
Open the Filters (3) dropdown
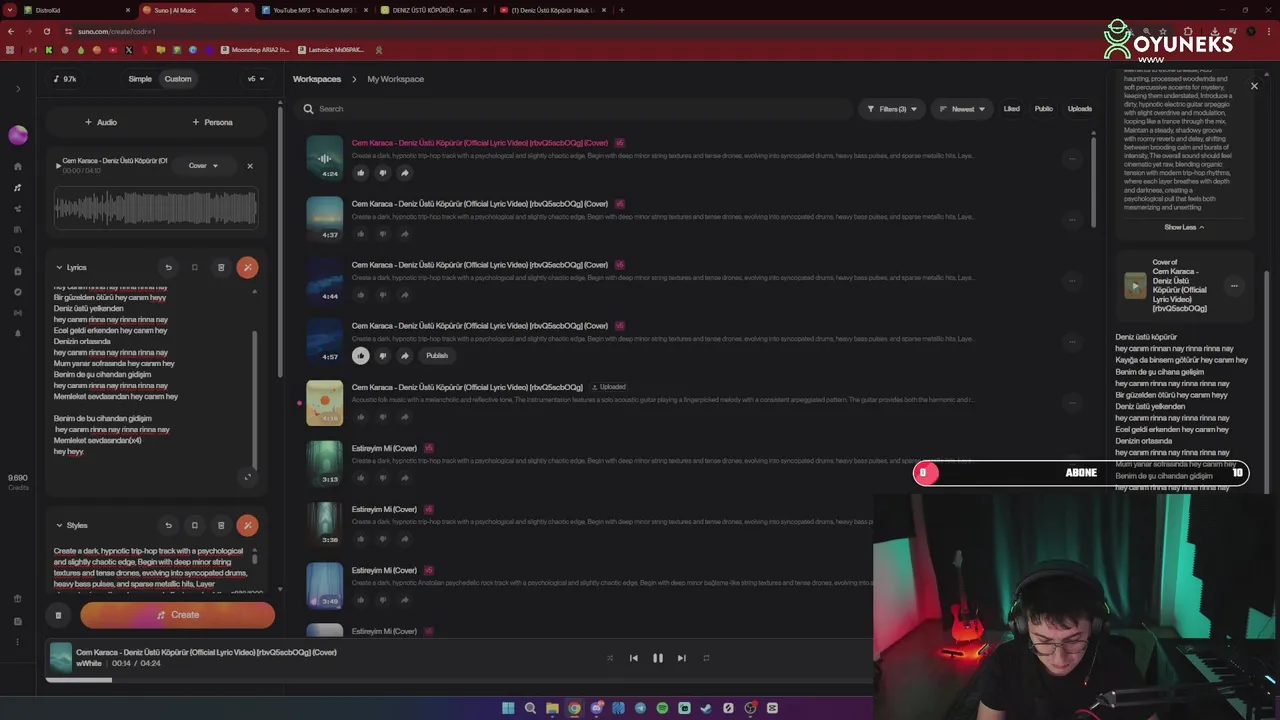click(x=891, y=109)
